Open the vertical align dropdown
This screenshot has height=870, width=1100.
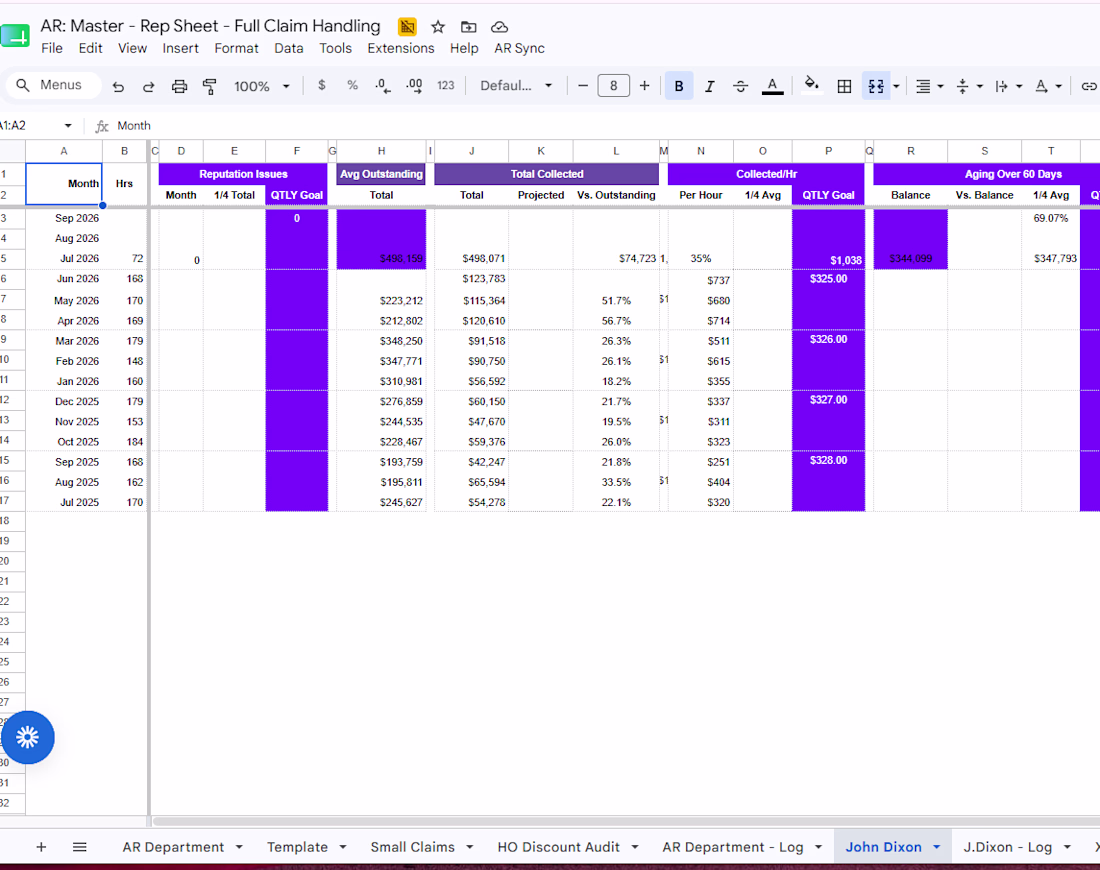[x=969, y=86]
